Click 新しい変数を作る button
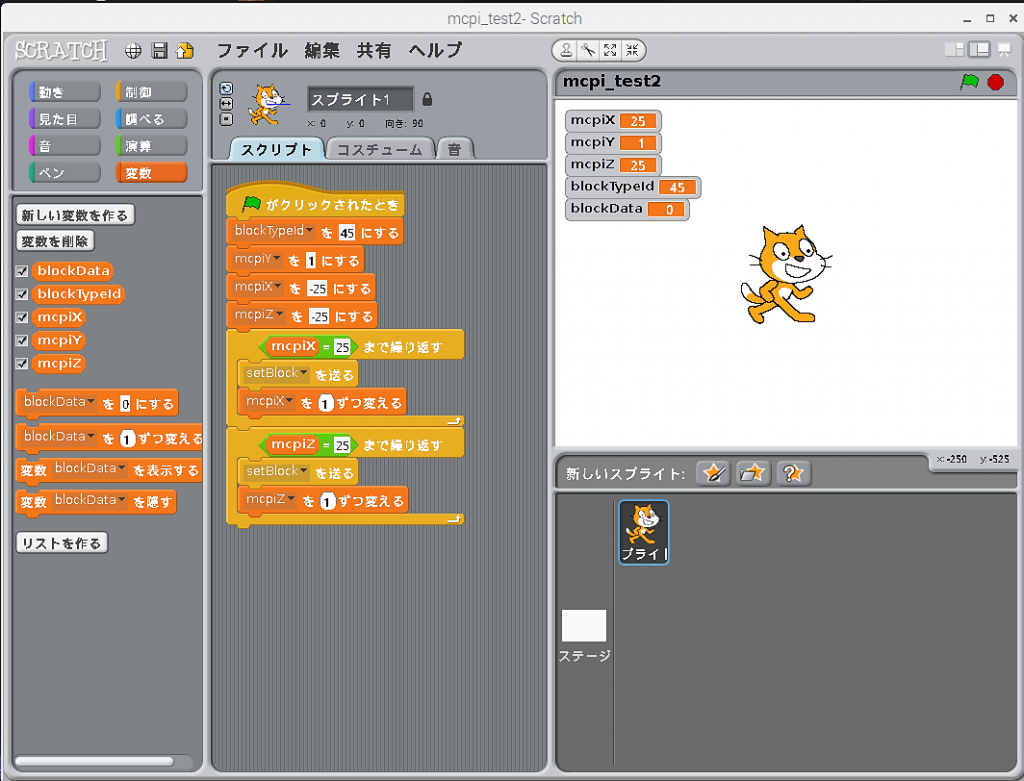The height and width of the screenshot is (781, 1024). (75, 215)
